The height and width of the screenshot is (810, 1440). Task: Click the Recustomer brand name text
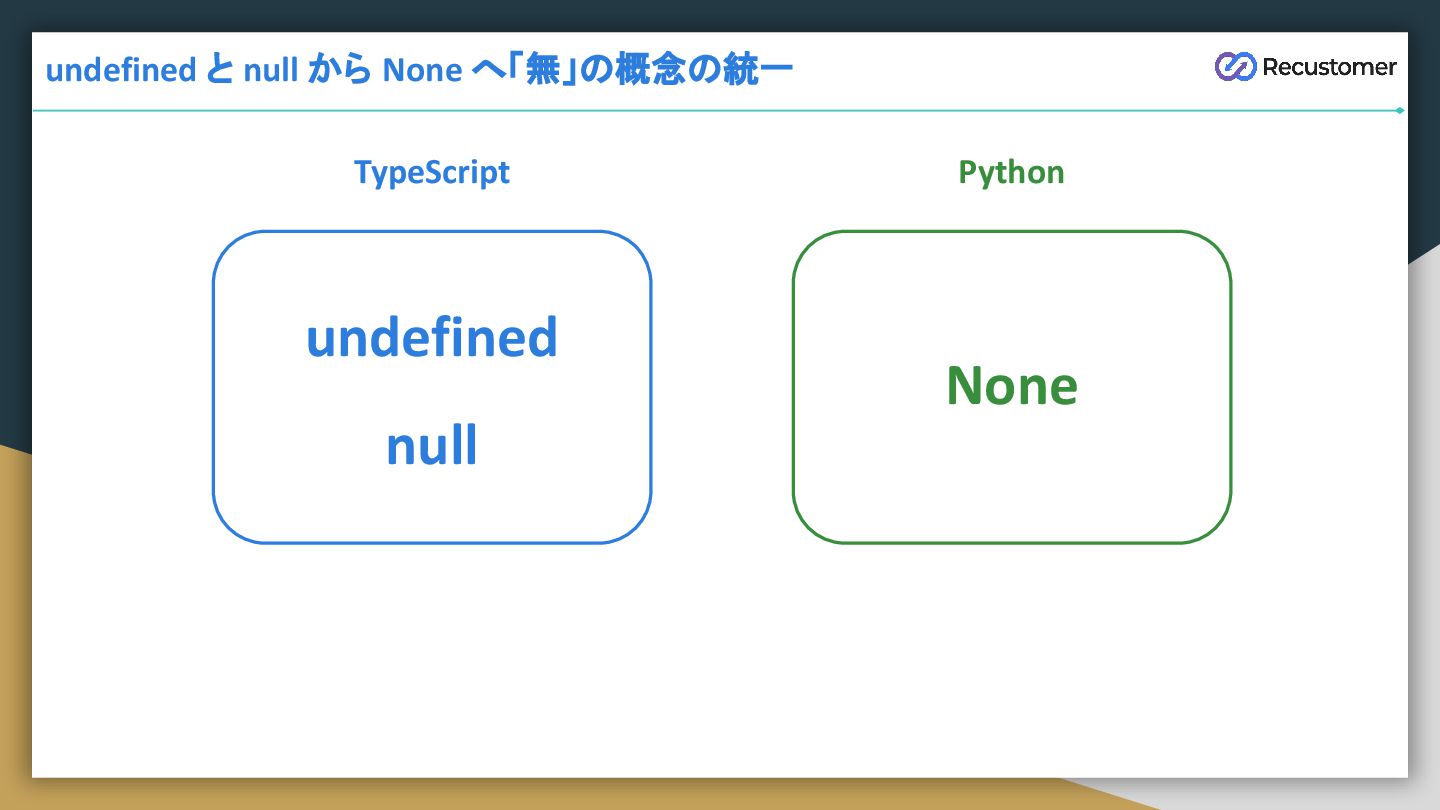tap(1329, 67)
